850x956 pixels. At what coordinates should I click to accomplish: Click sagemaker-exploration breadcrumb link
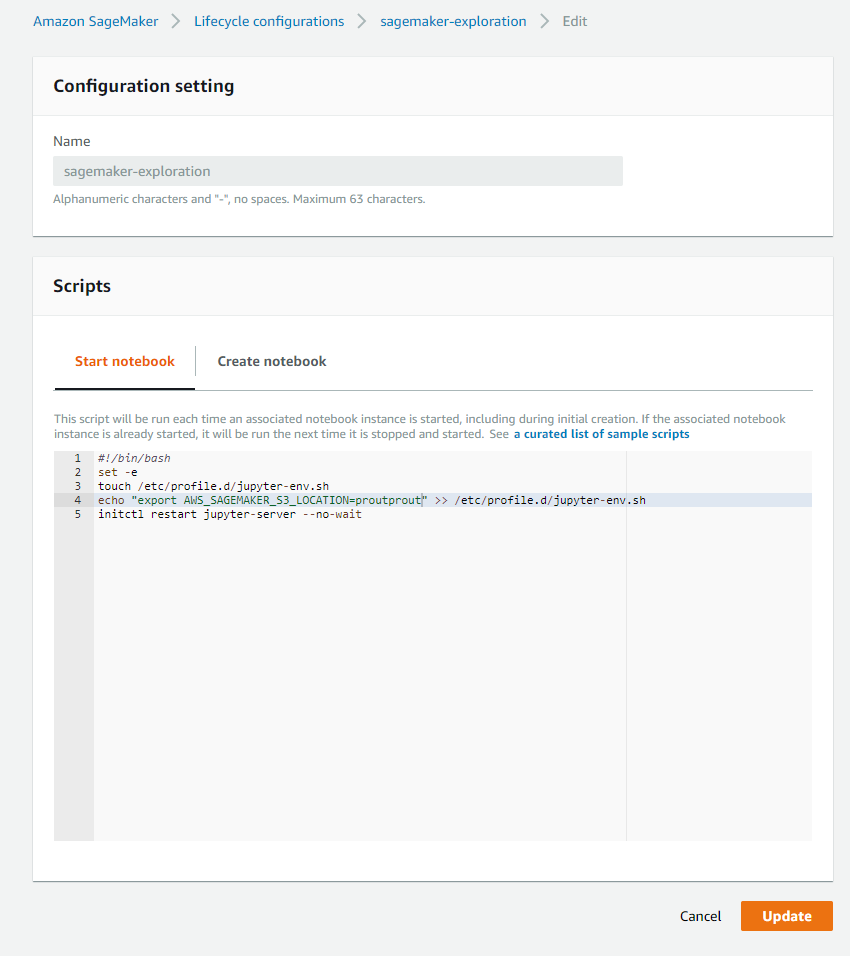click(453, 21)
